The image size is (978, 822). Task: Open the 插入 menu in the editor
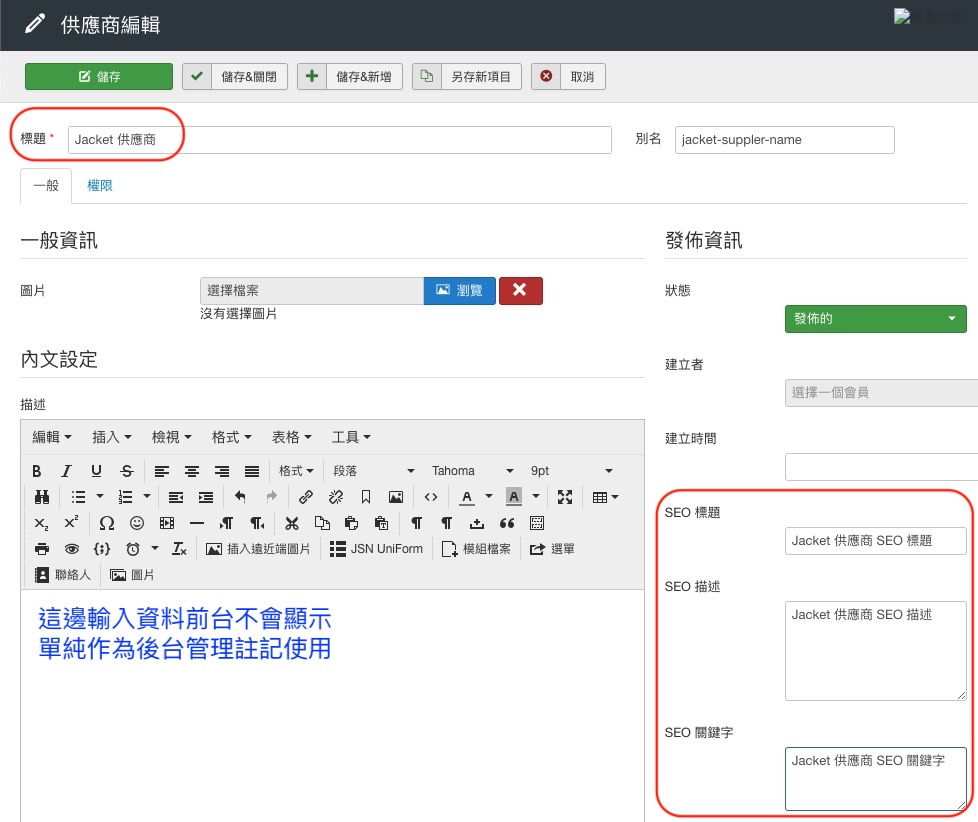tap(112, 437)
